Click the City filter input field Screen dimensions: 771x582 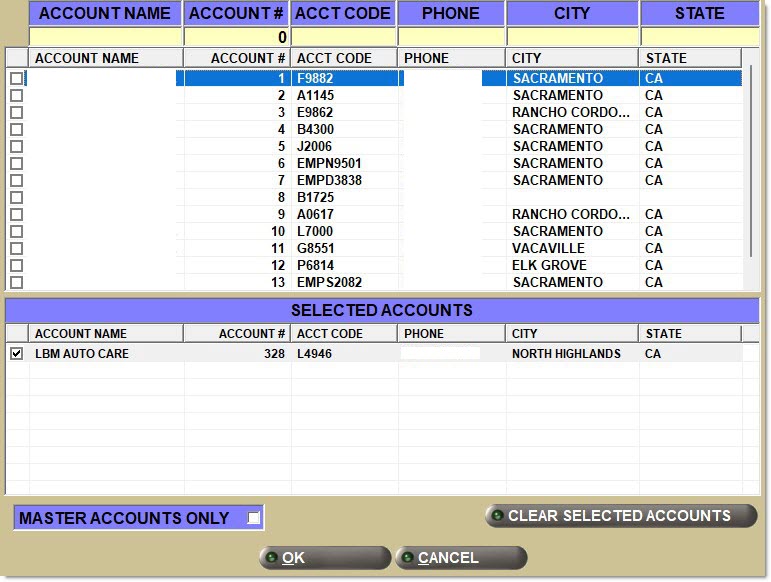[572, 37]
